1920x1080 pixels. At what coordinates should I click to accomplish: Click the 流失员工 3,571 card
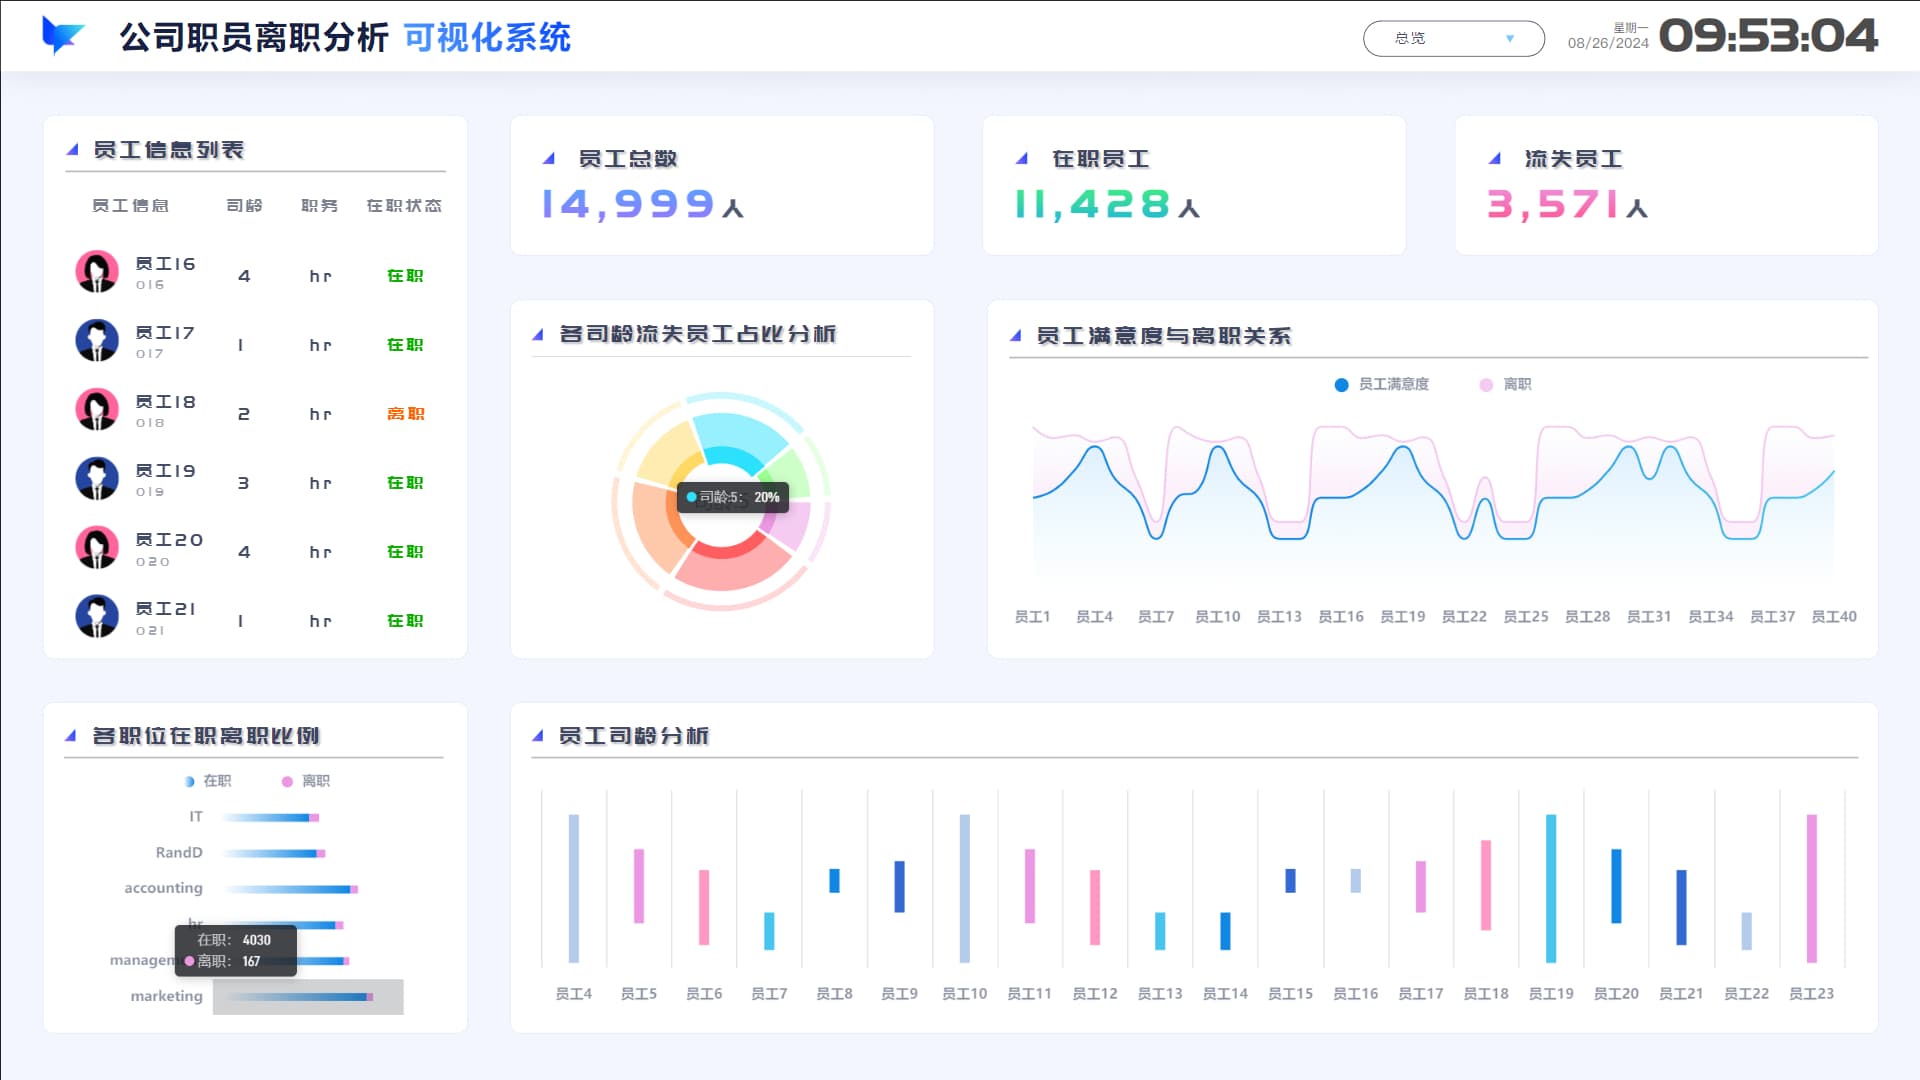[1666, 185]
